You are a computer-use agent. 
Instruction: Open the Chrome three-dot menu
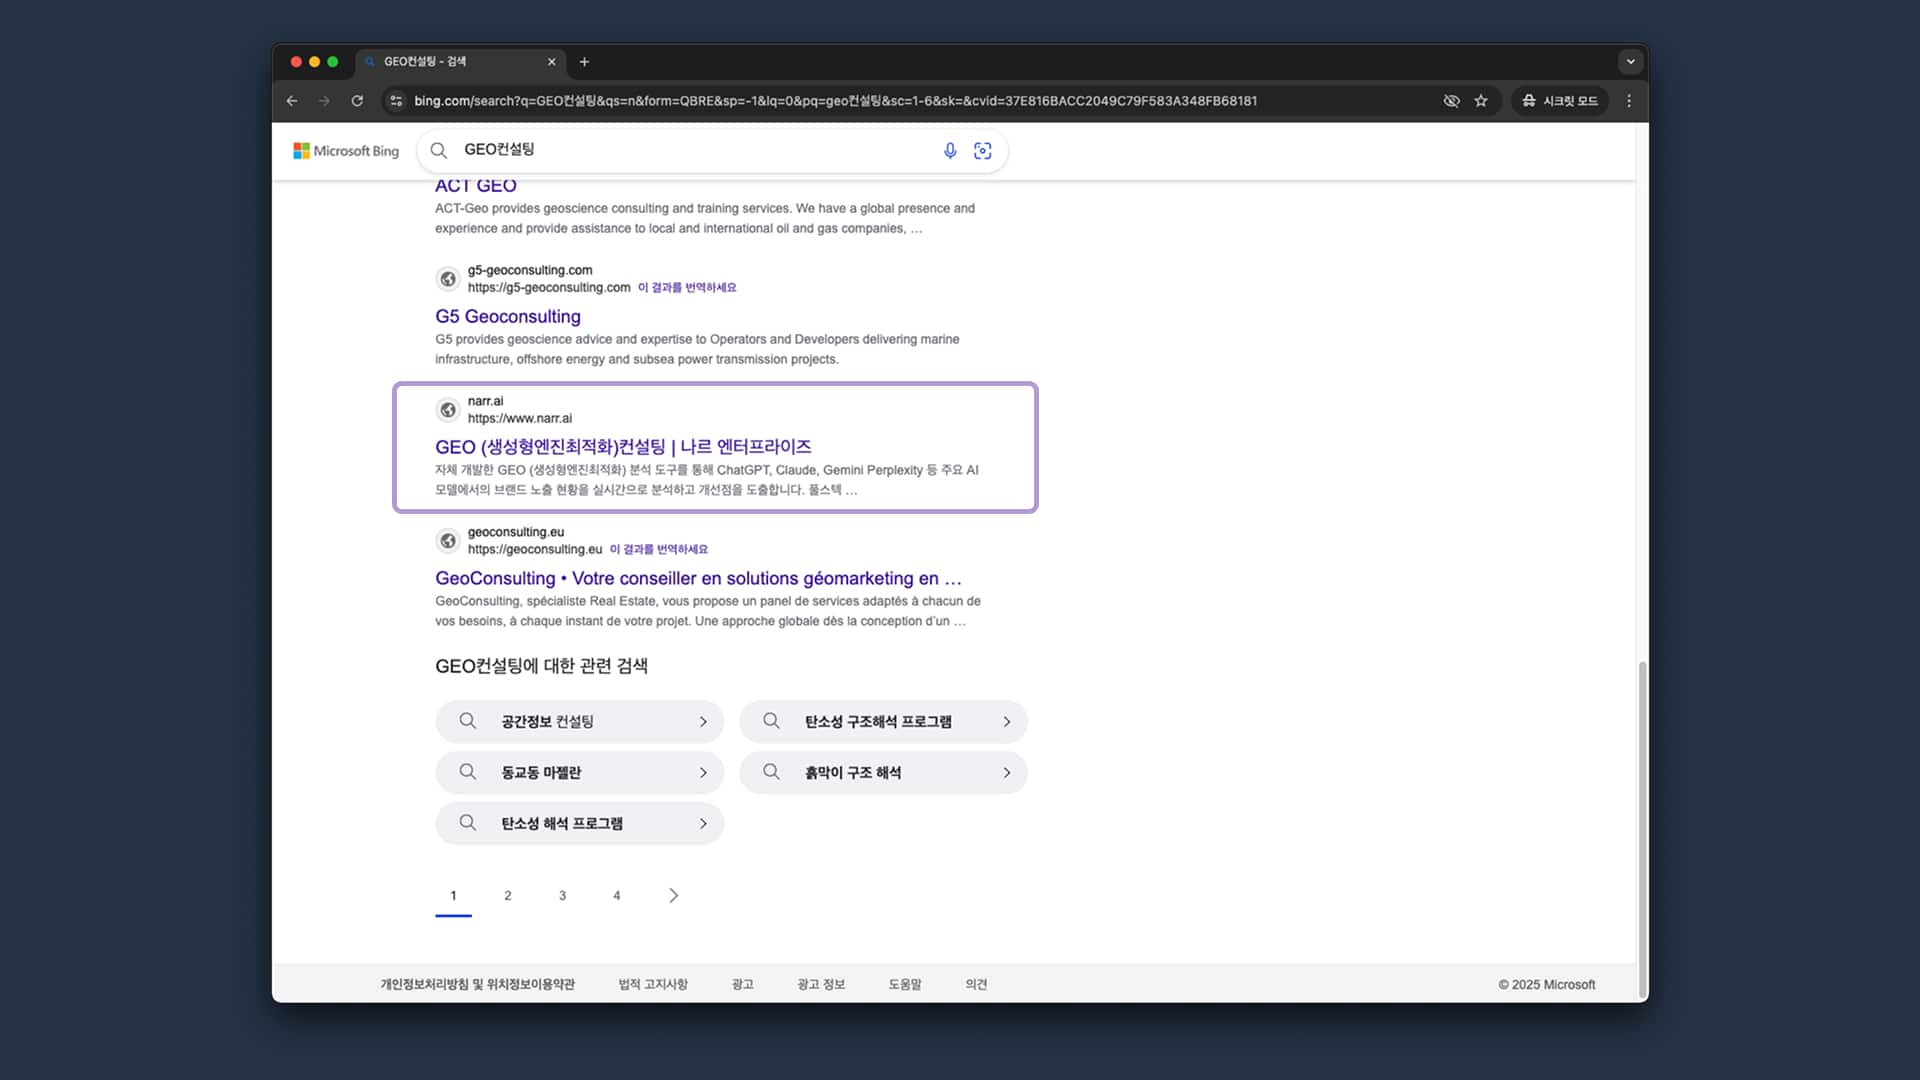[x=1628, y=101]
